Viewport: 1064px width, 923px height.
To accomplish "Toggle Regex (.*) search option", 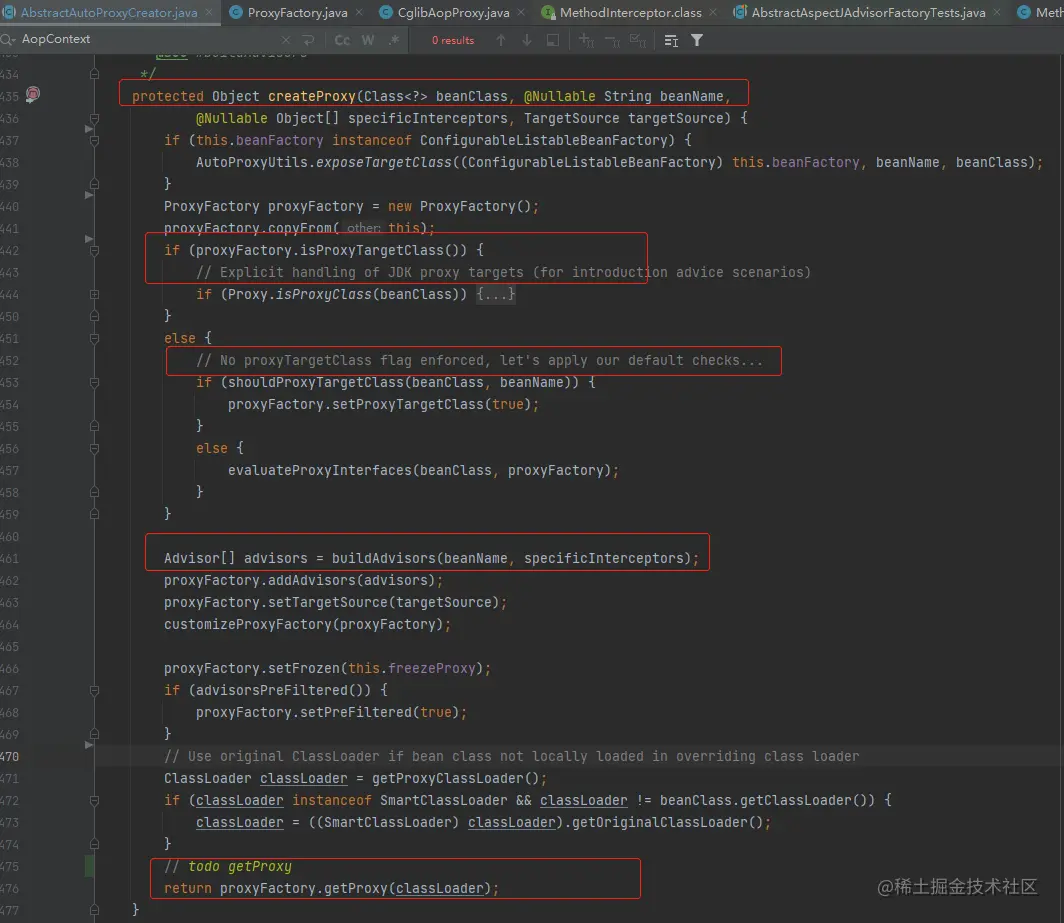I will (x=394, y=40).
